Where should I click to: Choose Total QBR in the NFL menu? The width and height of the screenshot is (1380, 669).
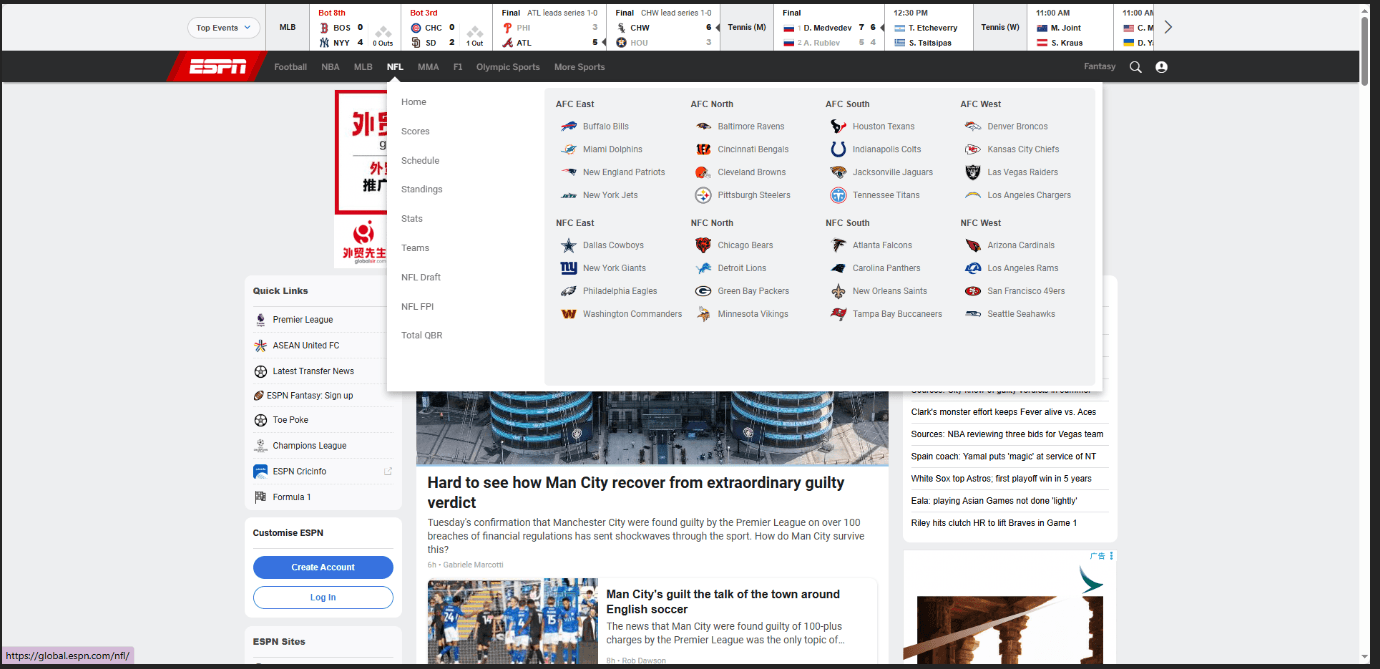(x=421, y=335)
